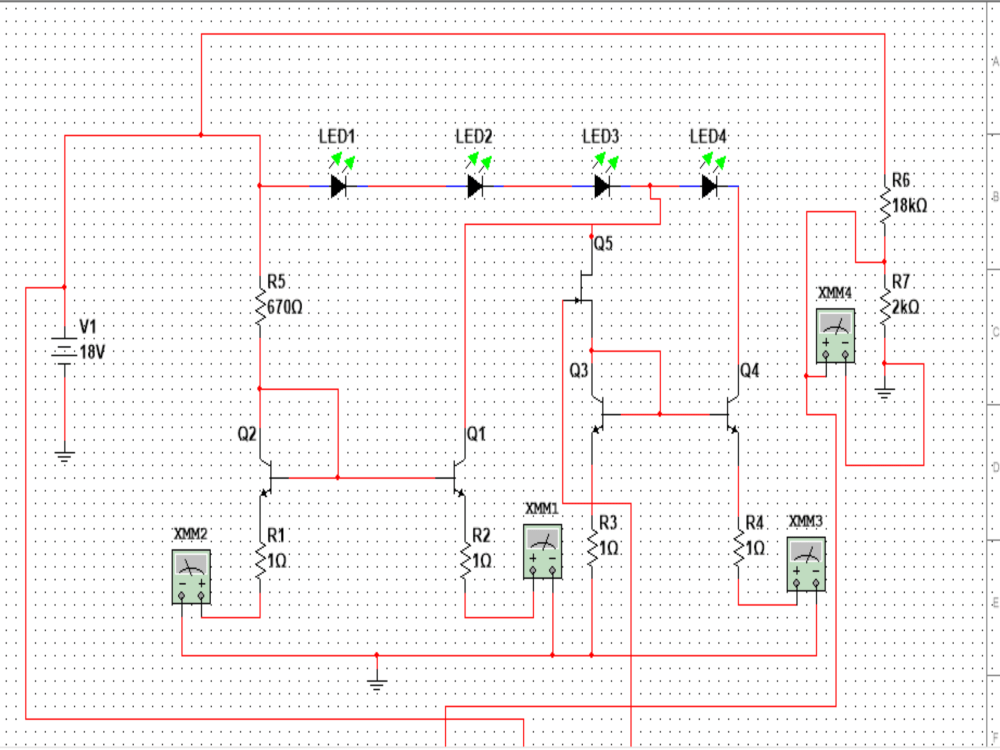
Task: Open the XMM4 multimeter instrument
Action: click(x=834, y=335)
